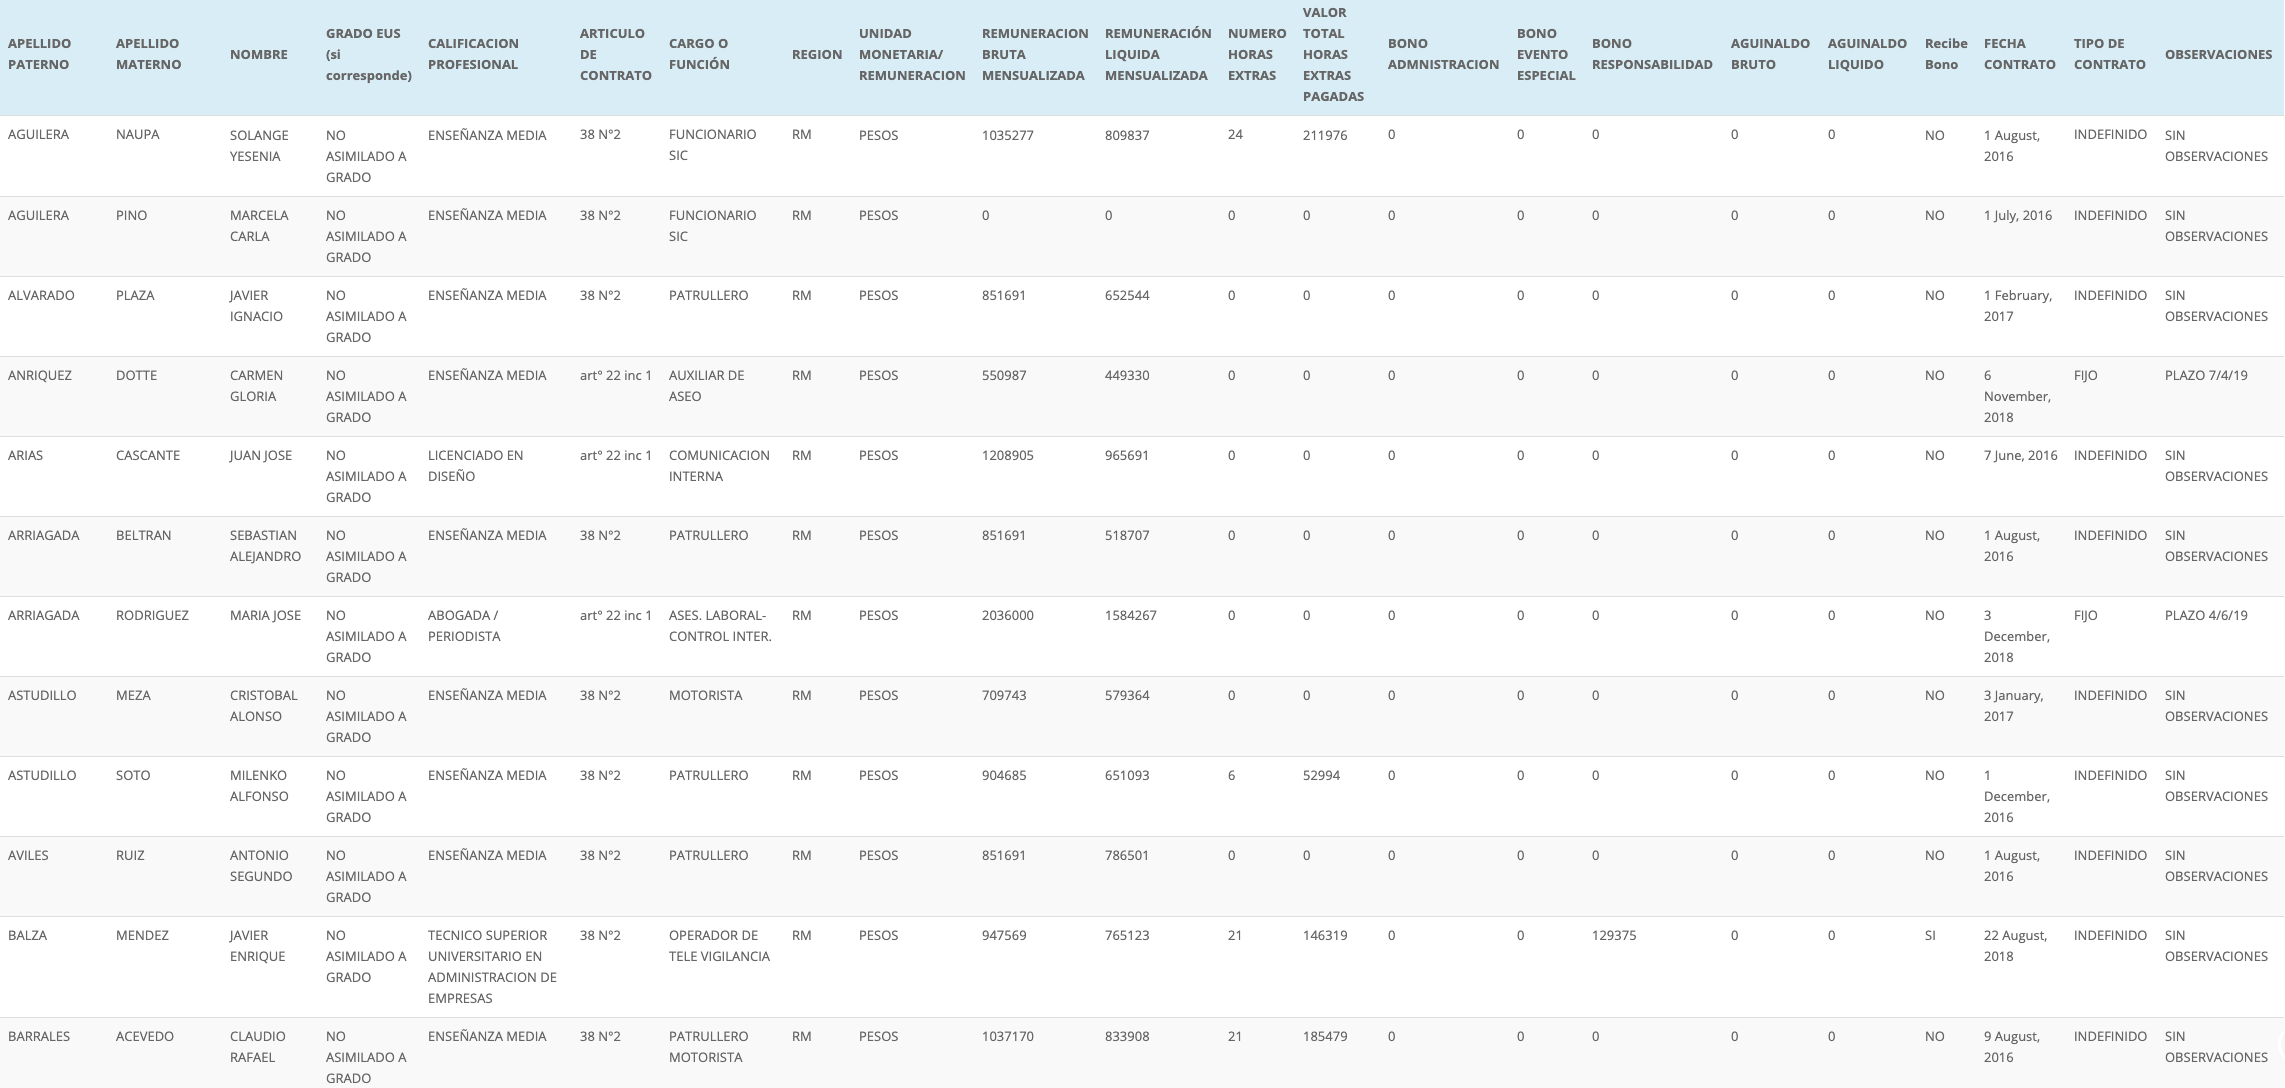The width and height of the screenshot is (2285, 1088).
Task: Click the SI value in Recibe Bono
Action: (1930, 935)
